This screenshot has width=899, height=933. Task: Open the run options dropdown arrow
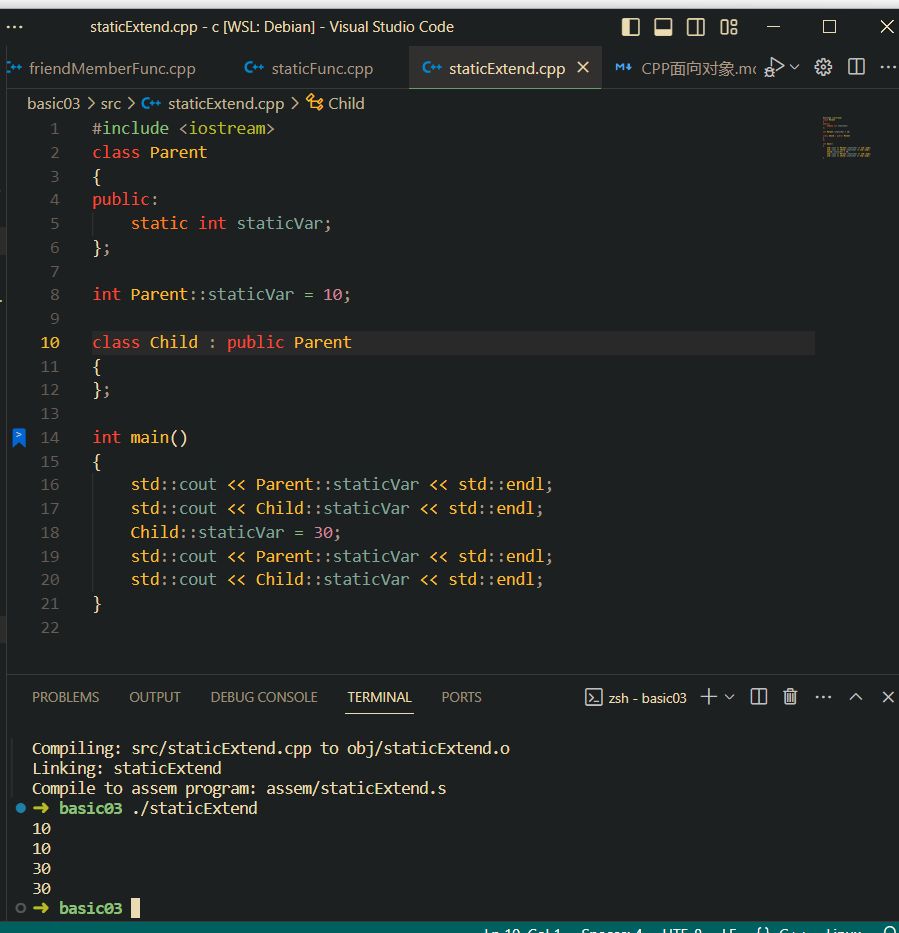pos(795,67)
